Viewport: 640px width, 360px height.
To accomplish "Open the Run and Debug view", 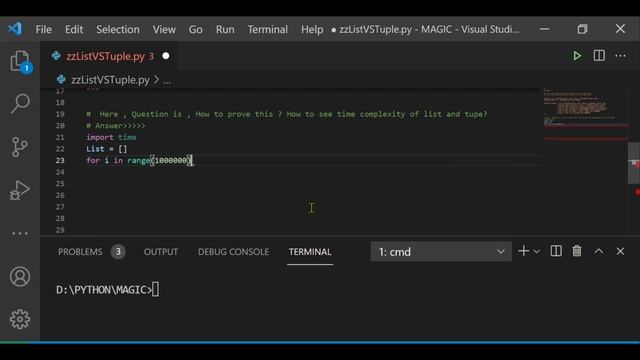I will pyautogui.click(x=20, y=190).
